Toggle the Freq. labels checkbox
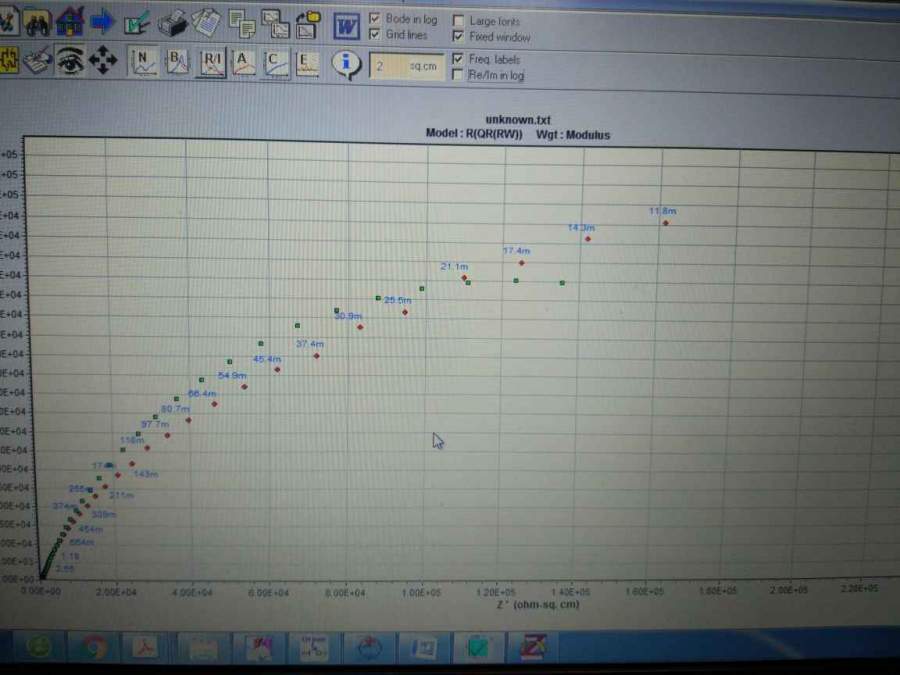Image resolution: width=900 pixels, height=675 pixels. tap(457, 59)
